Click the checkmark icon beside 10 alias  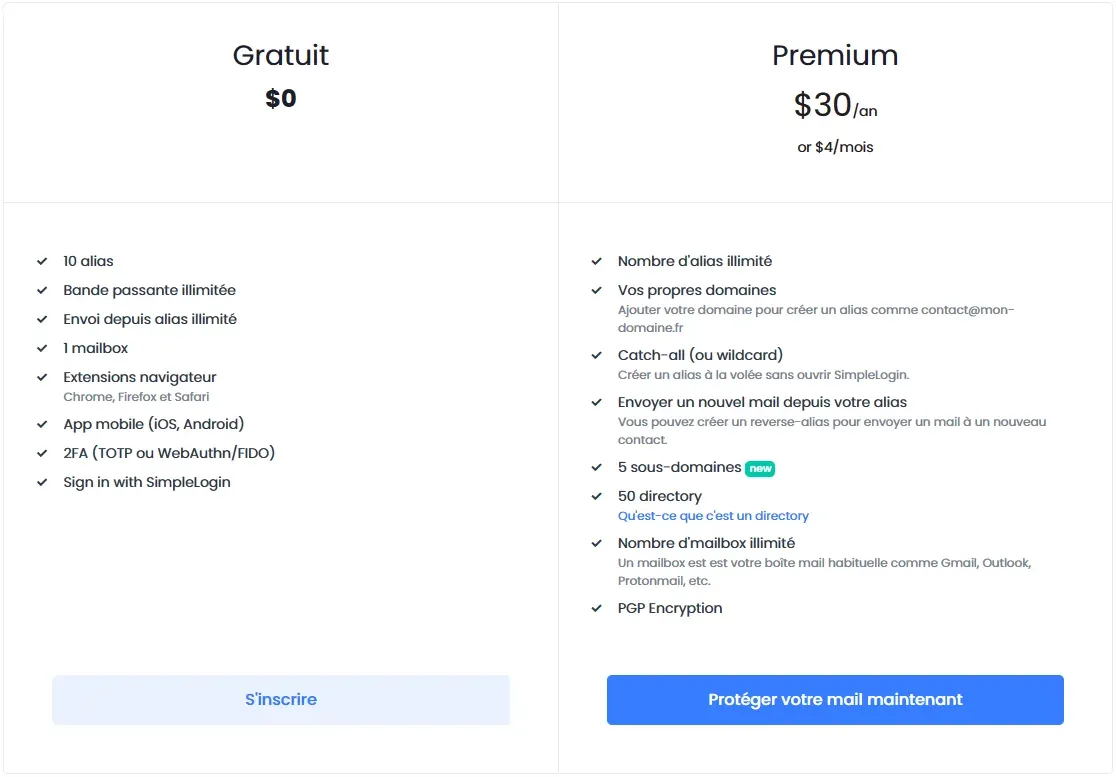coord(42,261)
